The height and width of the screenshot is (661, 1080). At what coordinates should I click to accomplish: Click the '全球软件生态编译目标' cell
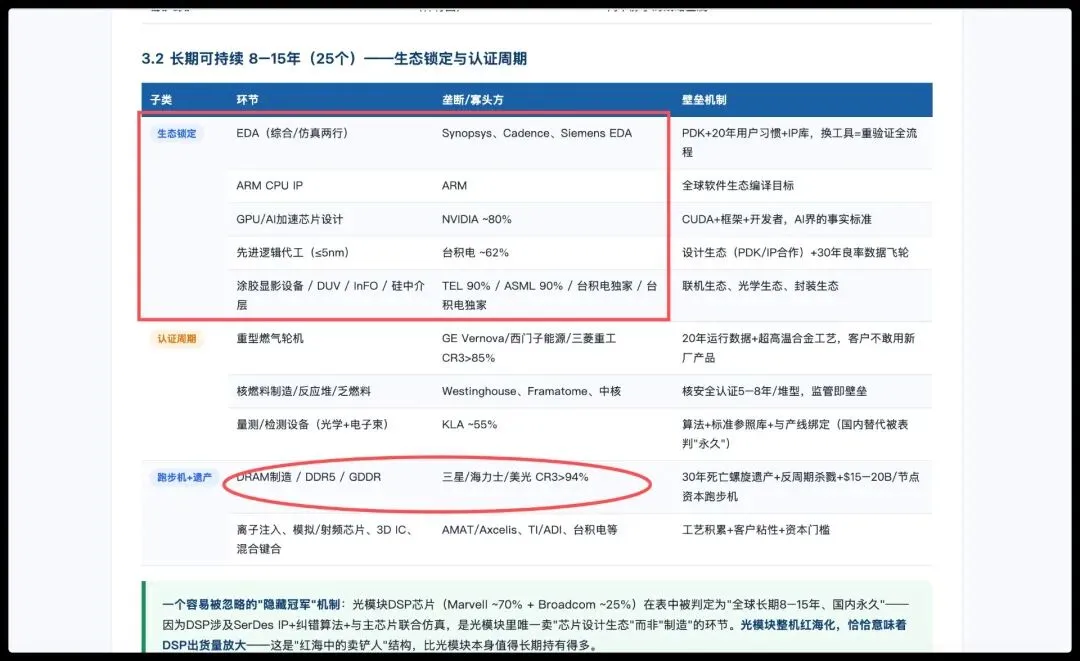(x=738, y=186)
